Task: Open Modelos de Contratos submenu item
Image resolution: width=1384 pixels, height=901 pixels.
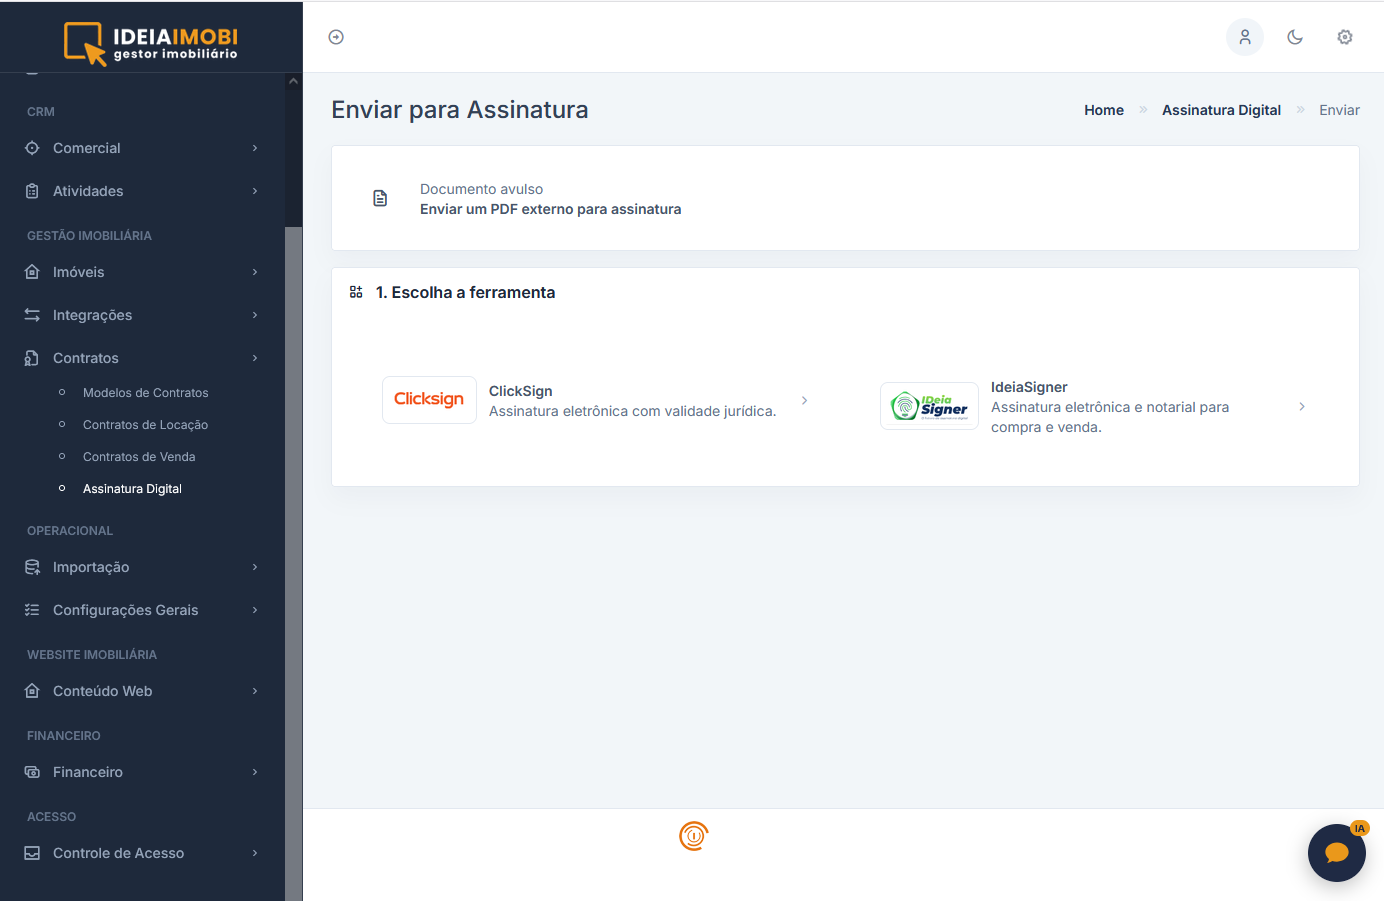Action: pos(146,393)
